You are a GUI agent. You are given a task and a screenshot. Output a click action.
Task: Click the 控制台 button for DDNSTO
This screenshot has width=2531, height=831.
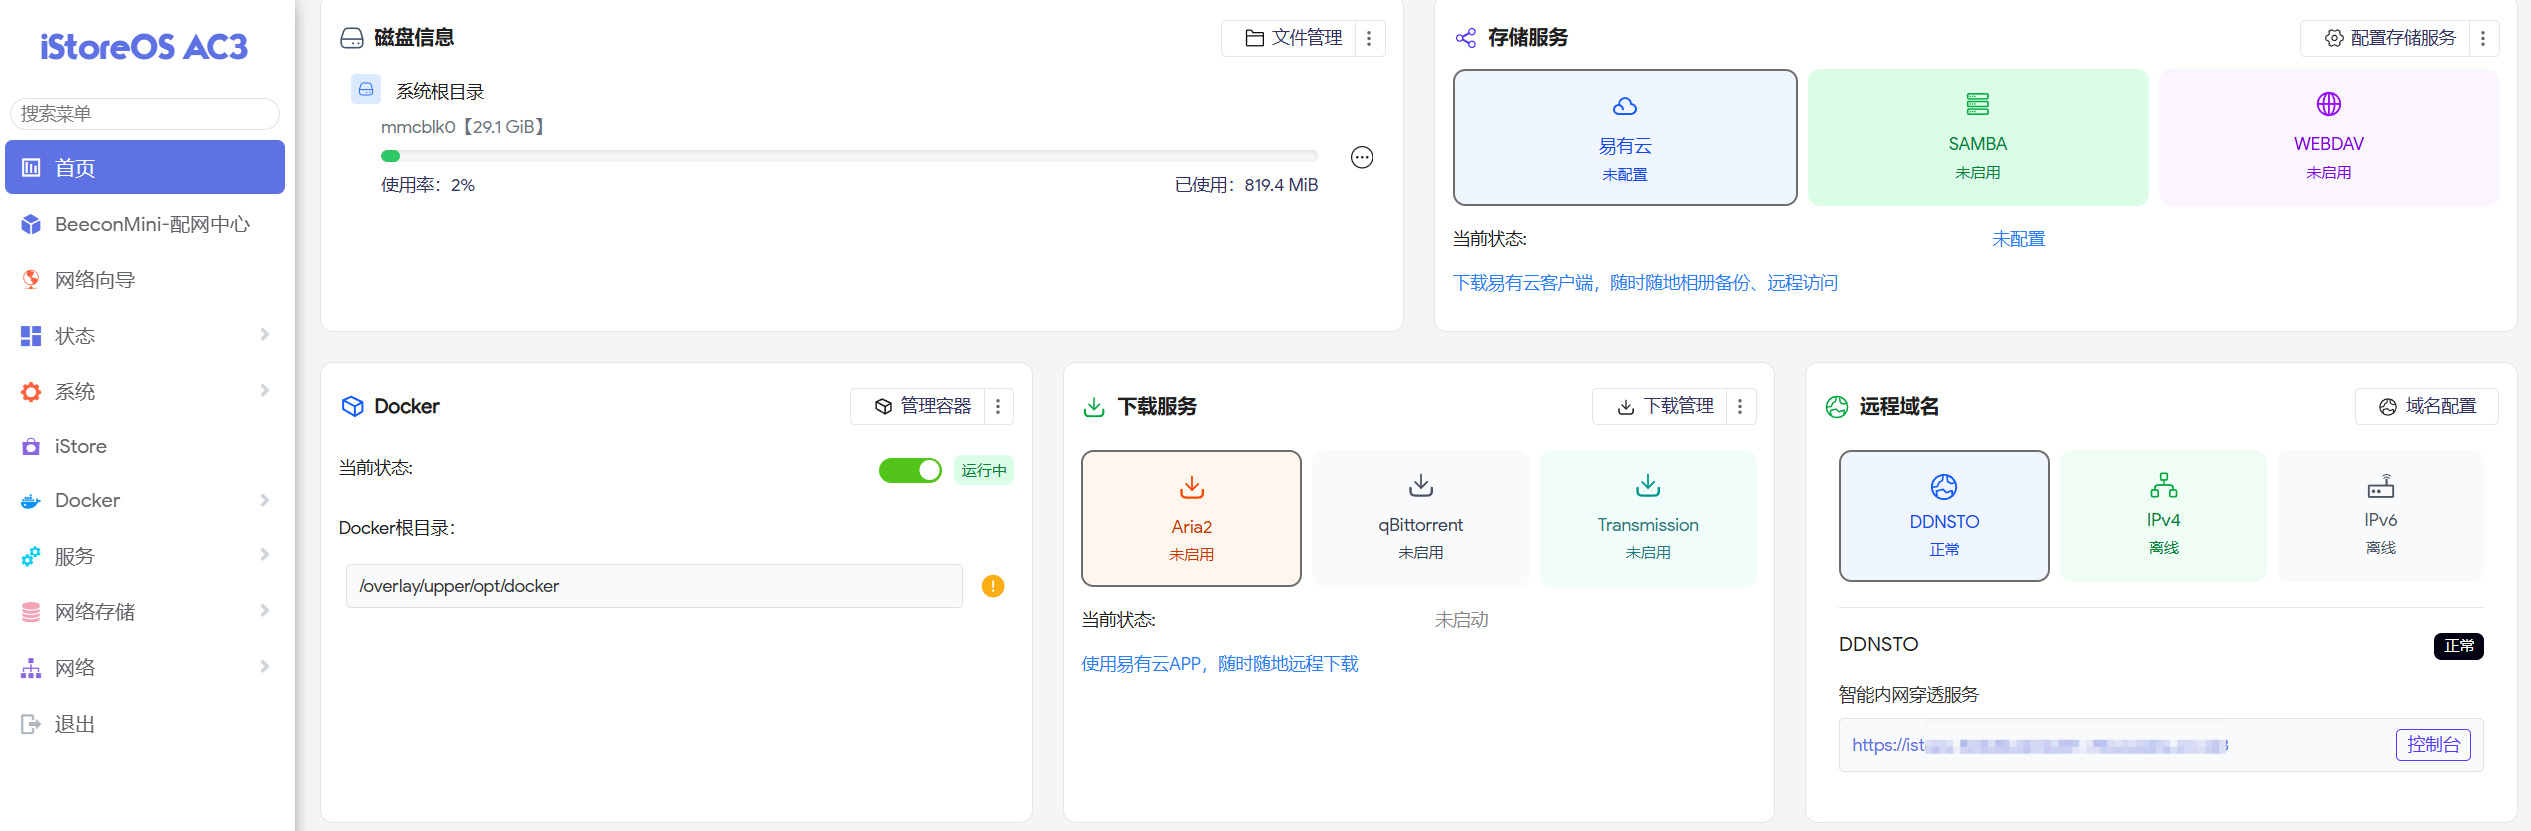2432,745
